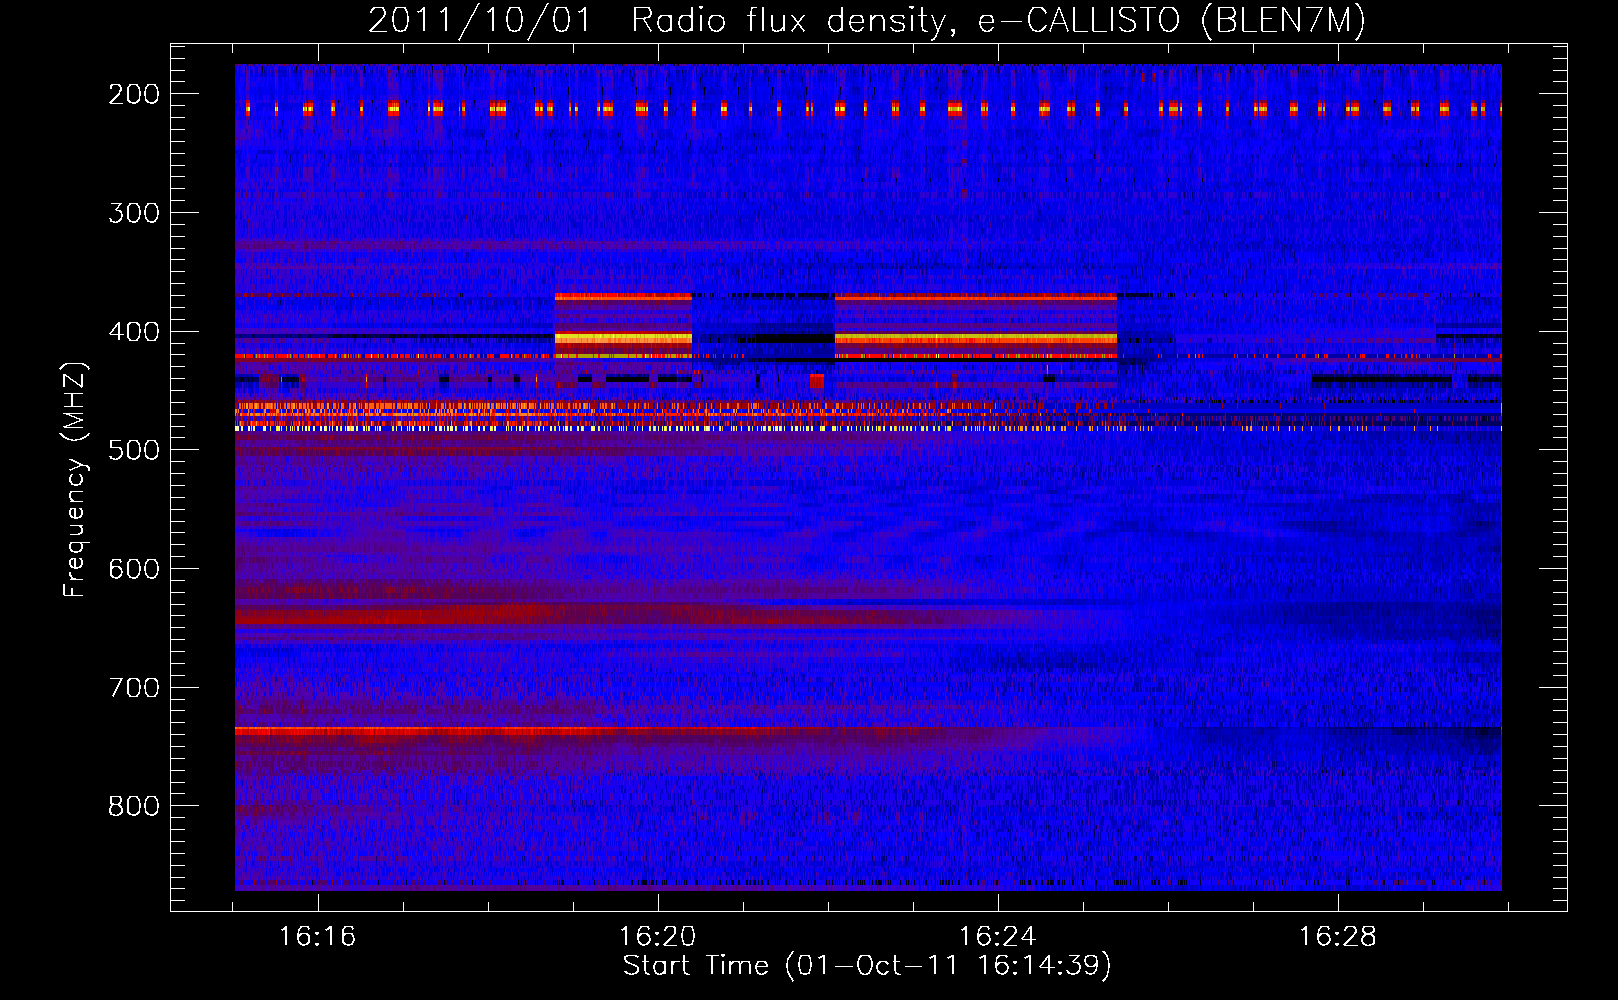Click the 16:16 time tick label
1618x1000 pixels.
pyautogui.click(x=317, y=937)
